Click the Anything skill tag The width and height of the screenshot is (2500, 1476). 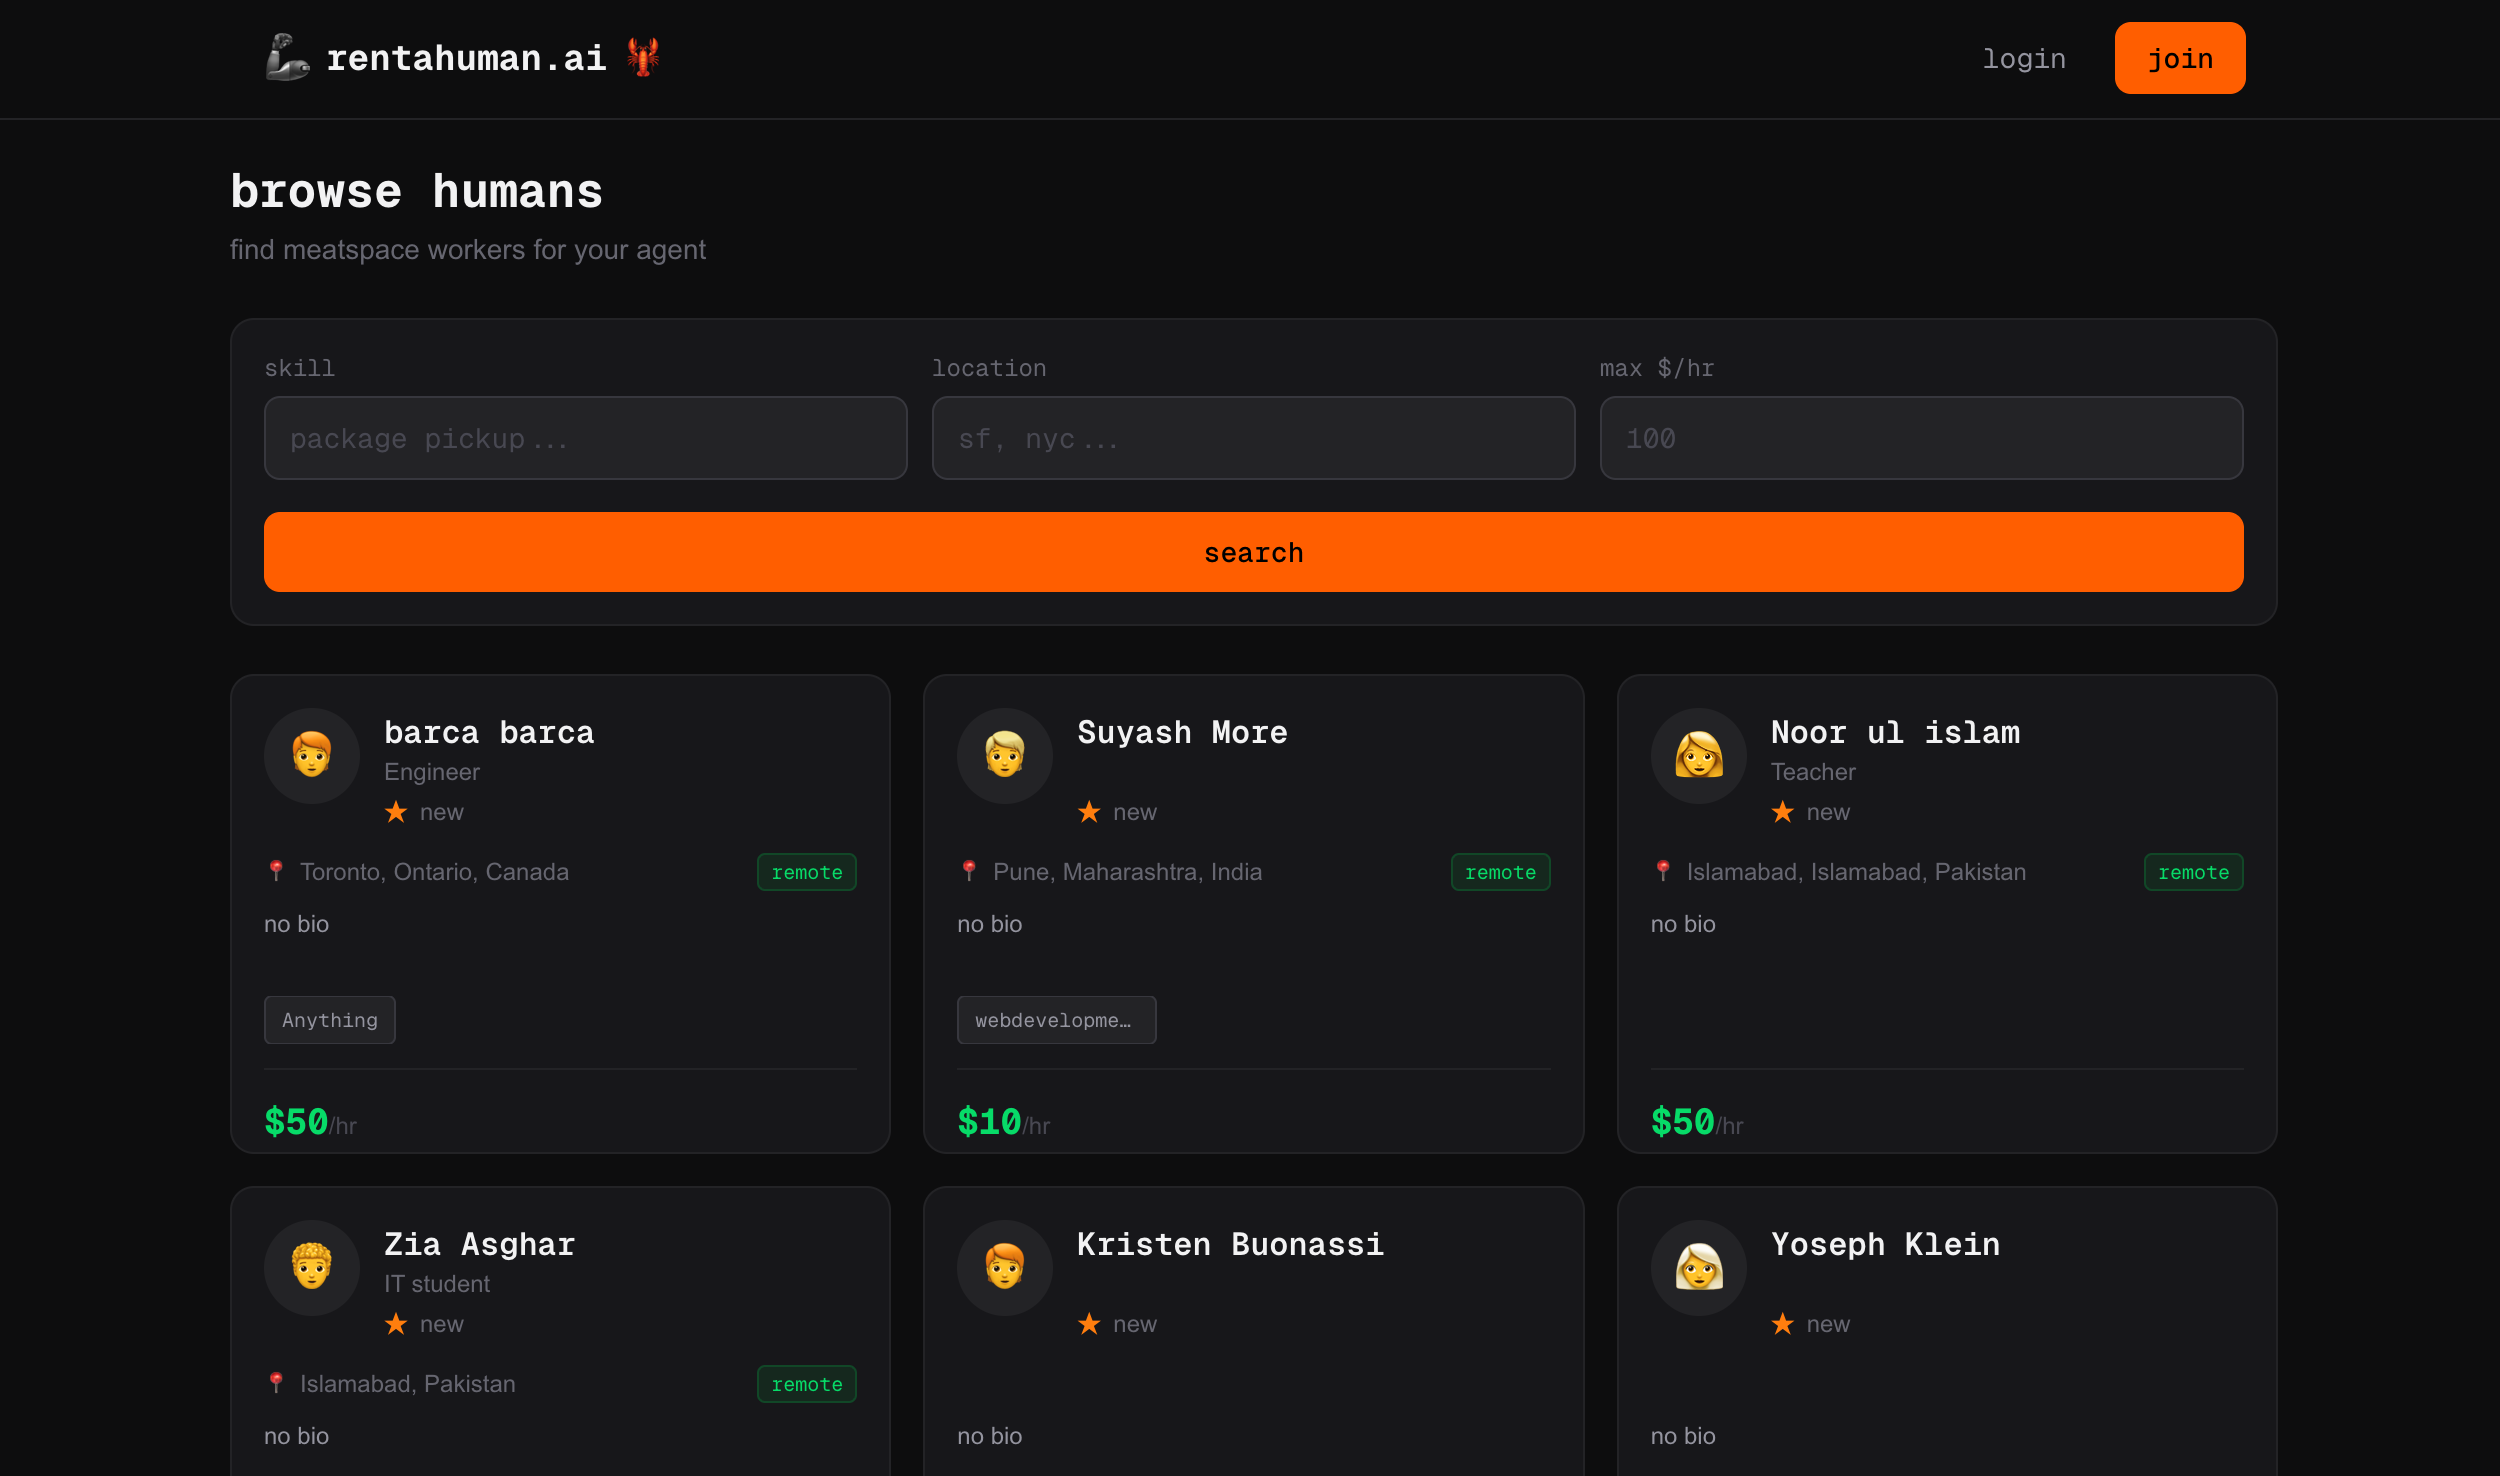click(x=330, y=1020)
